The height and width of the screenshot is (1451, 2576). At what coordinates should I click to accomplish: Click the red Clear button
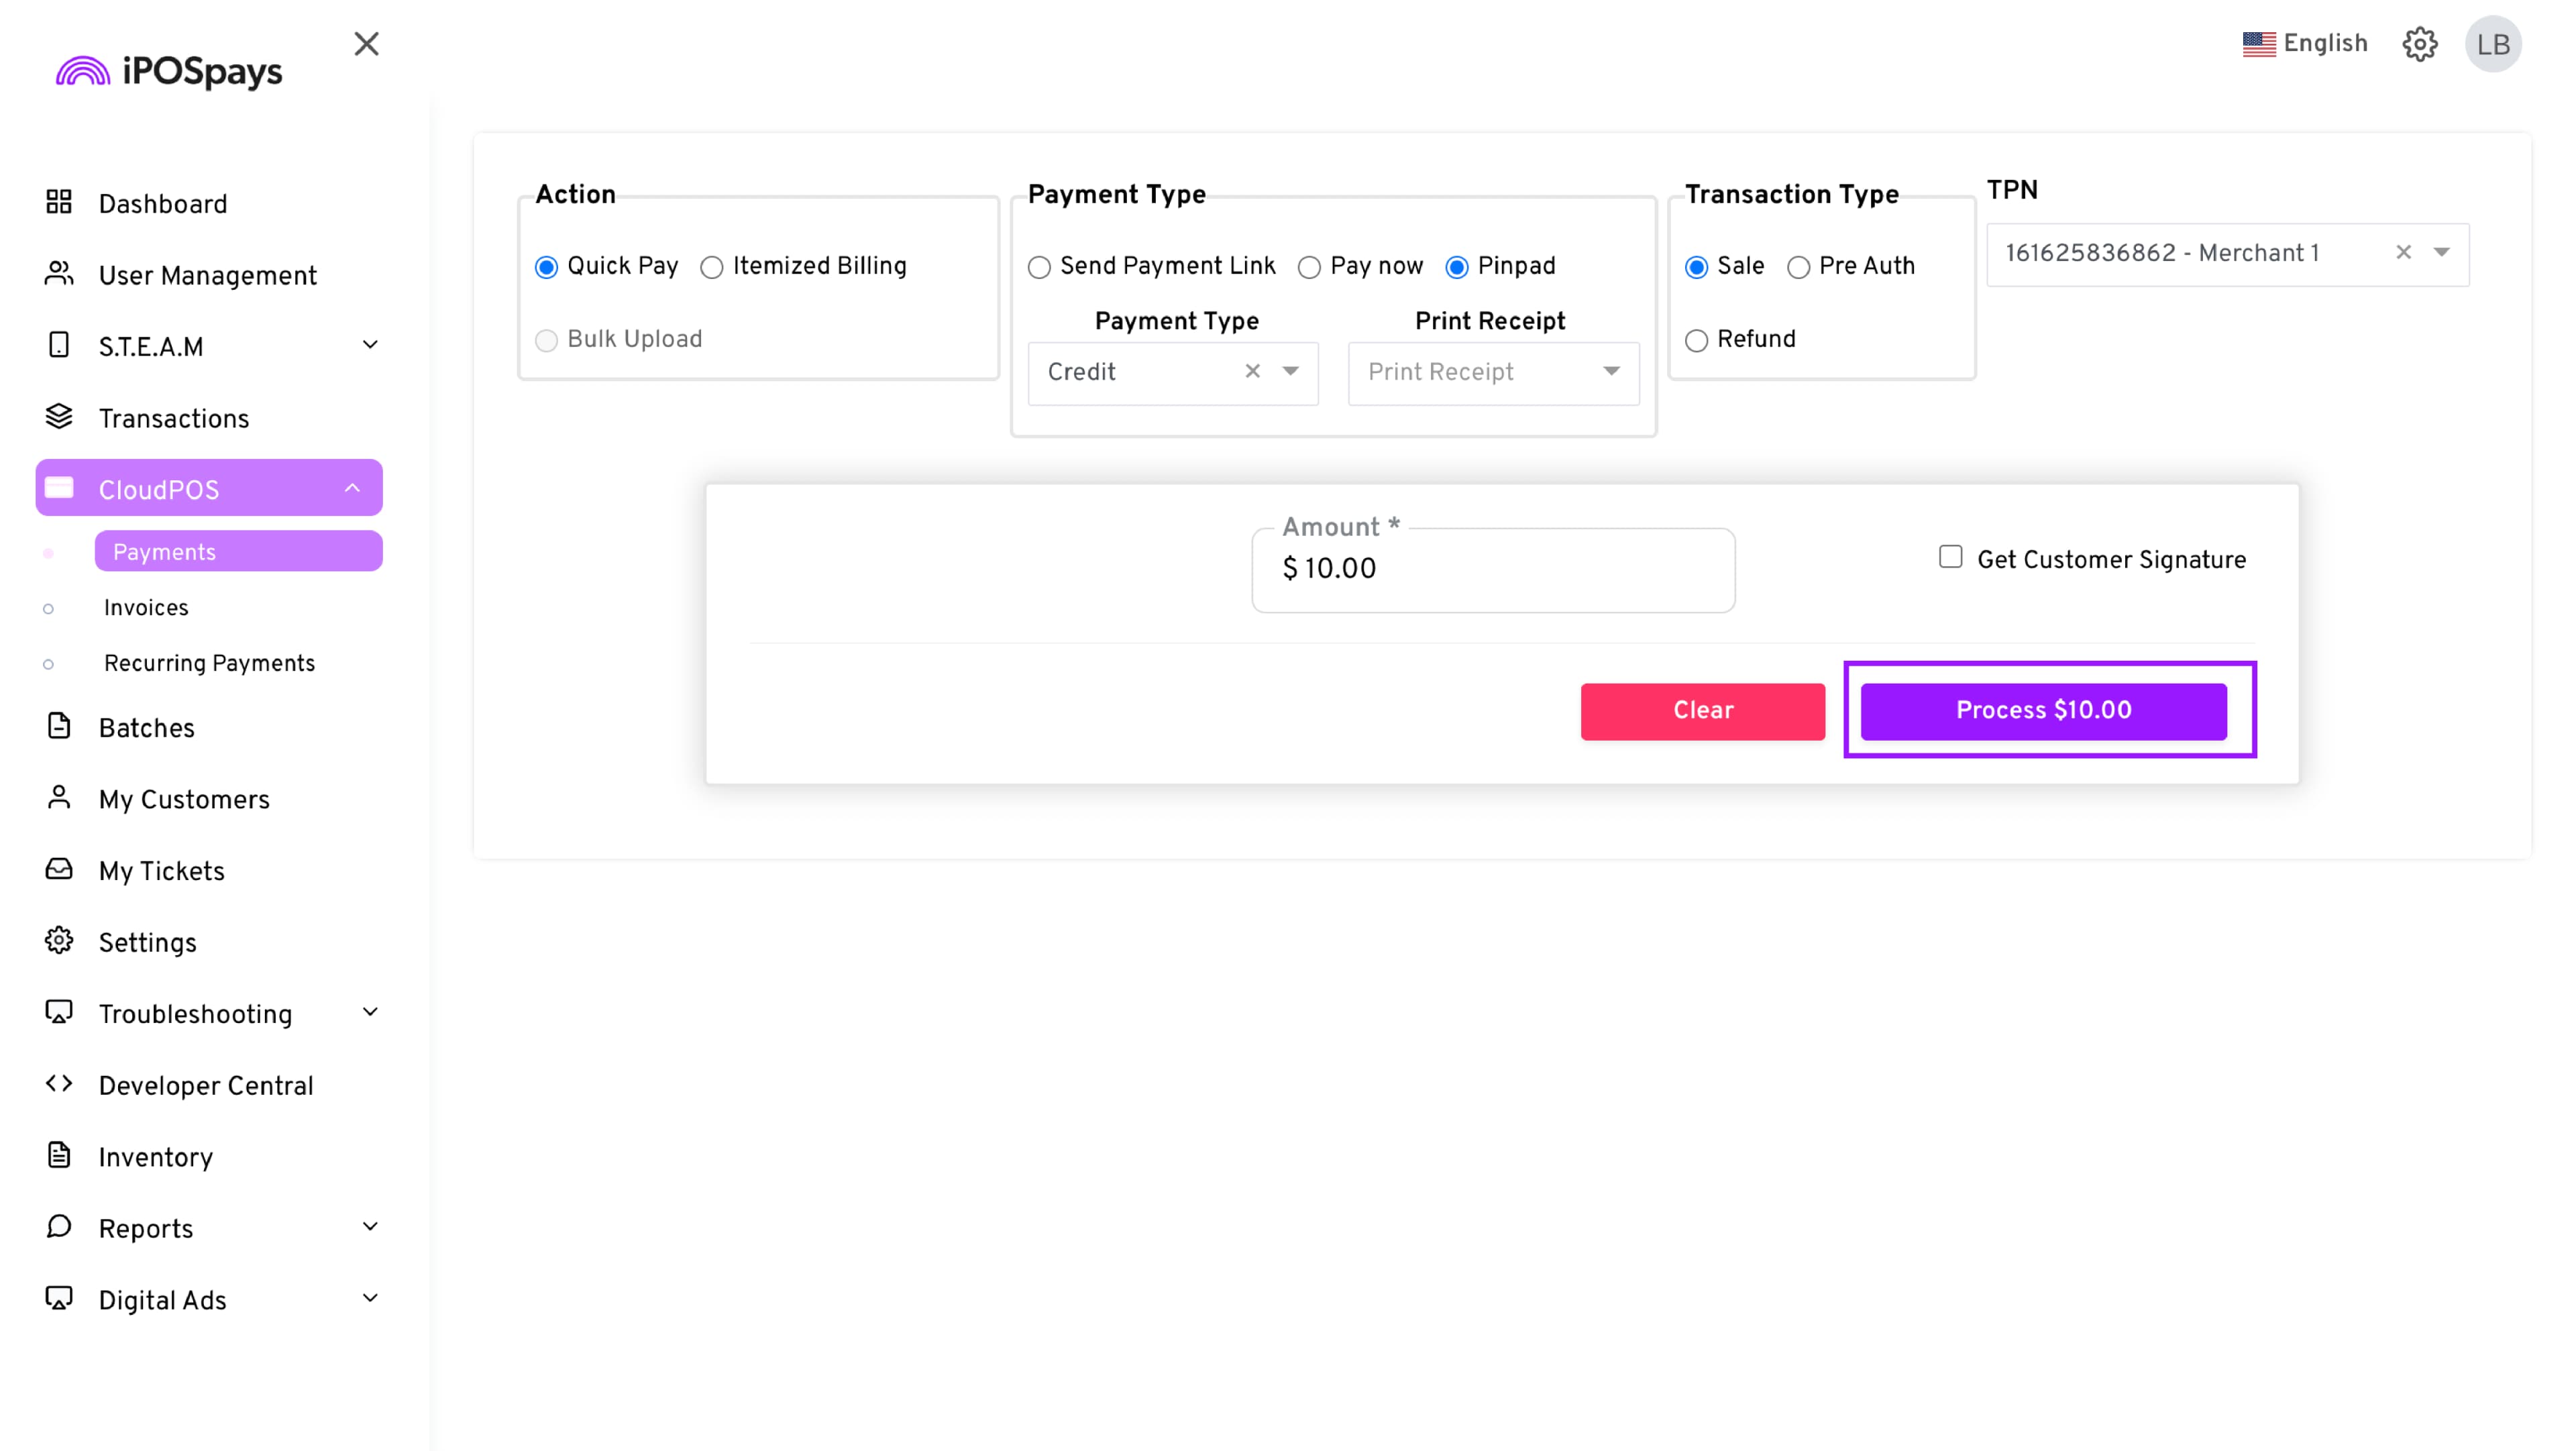click(x=1702, y=711)
